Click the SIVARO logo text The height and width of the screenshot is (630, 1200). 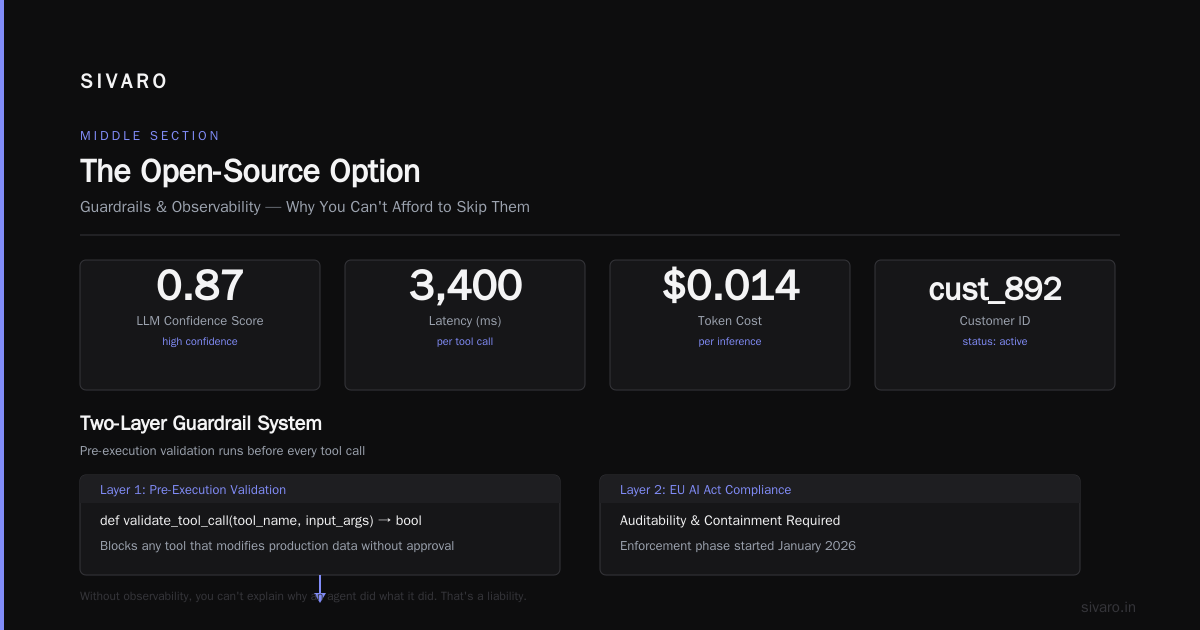[x=124, y=82]
